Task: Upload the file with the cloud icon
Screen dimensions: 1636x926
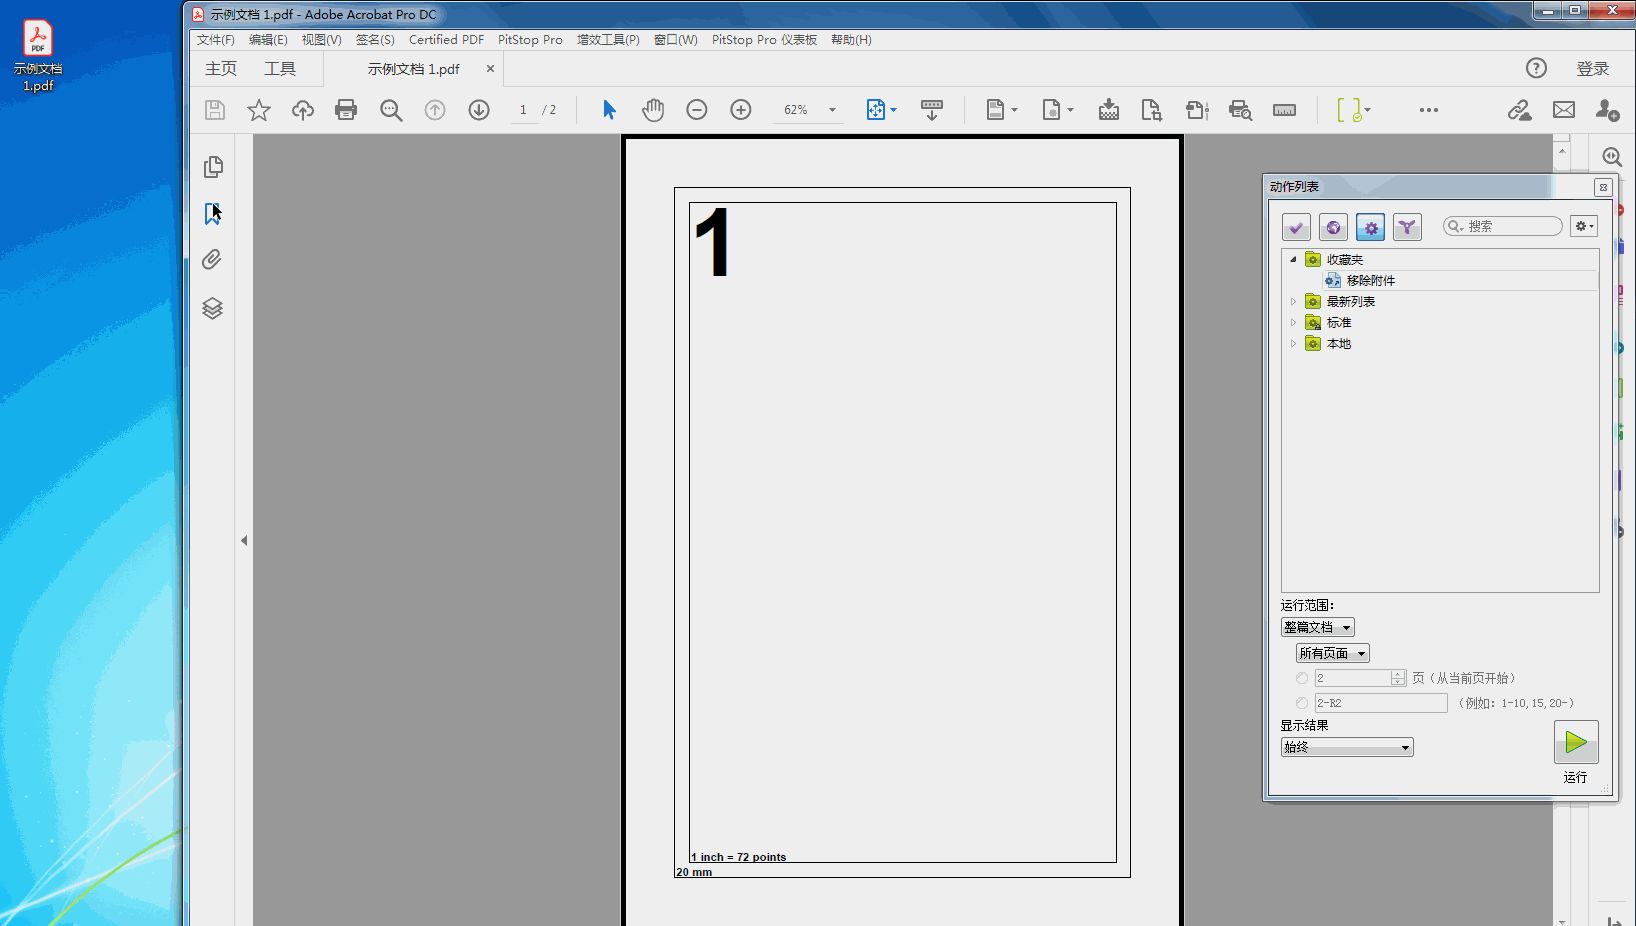Action: coord(303,110)
